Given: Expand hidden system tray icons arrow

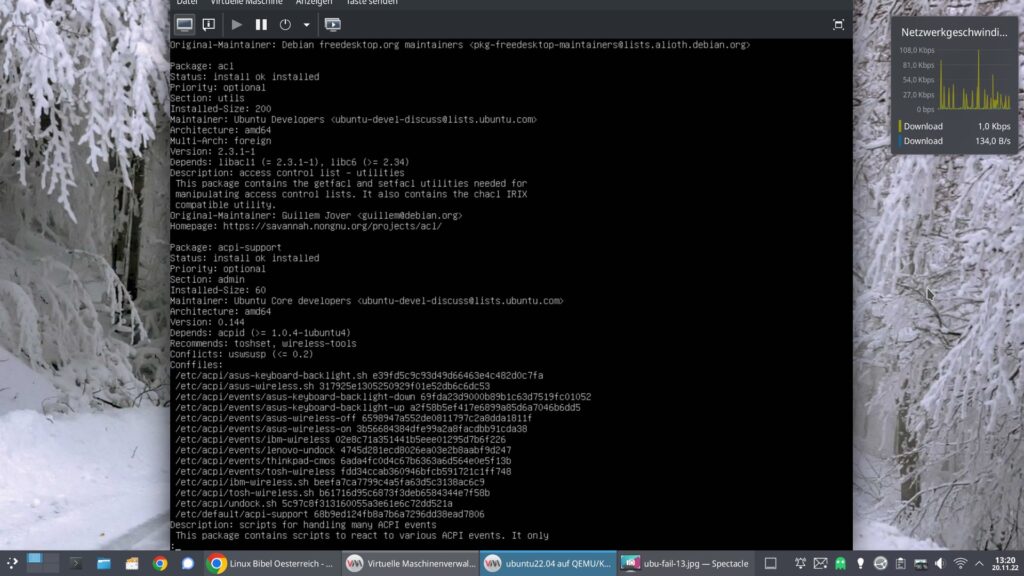Looking at the screenshot, I should pos(979,564).
